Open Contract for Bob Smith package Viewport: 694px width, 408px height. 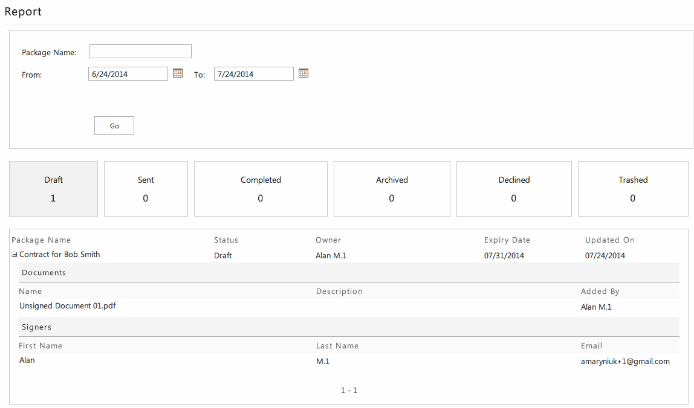(60, 256)
